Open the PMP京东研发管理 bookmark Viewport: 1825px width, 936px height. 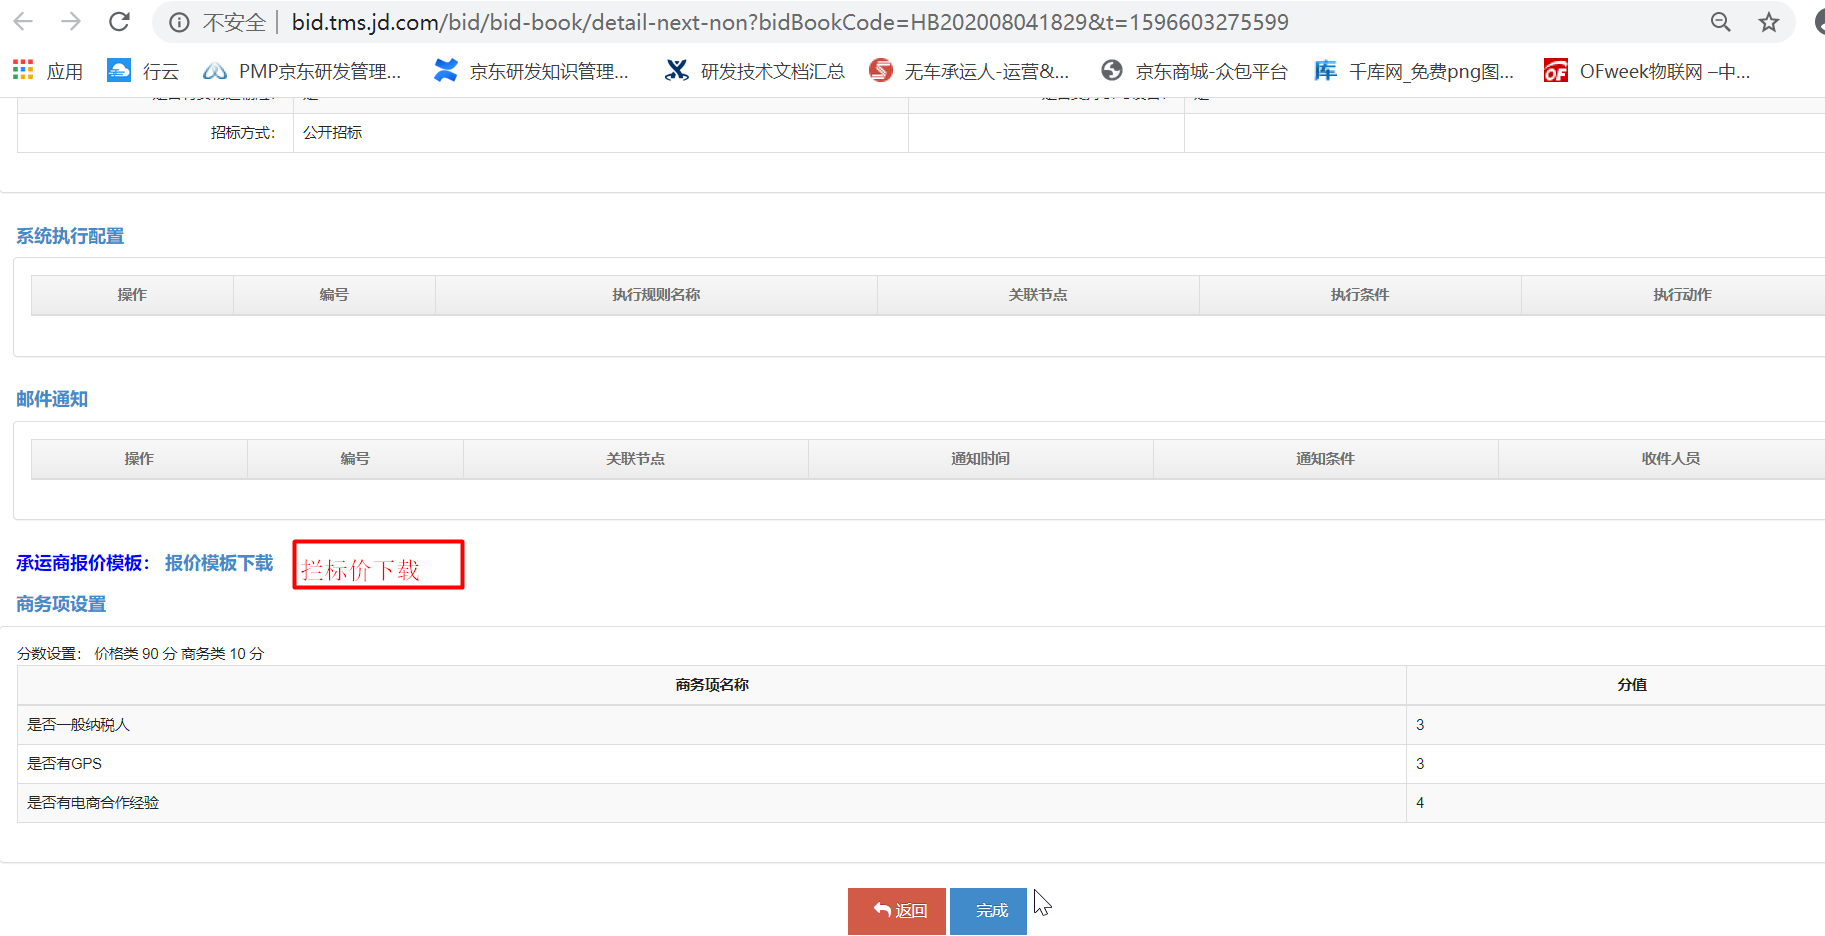pyautogui.click(x=301, y=71)
